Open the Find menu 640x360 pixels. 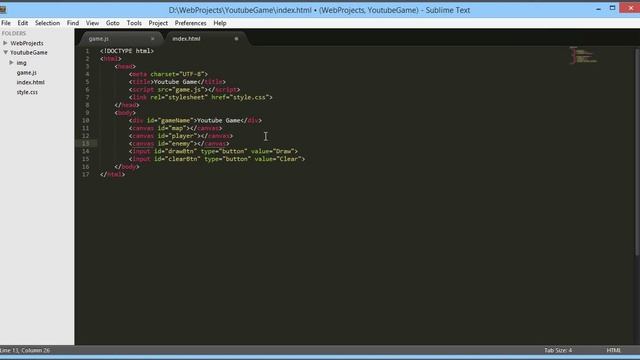73,23
